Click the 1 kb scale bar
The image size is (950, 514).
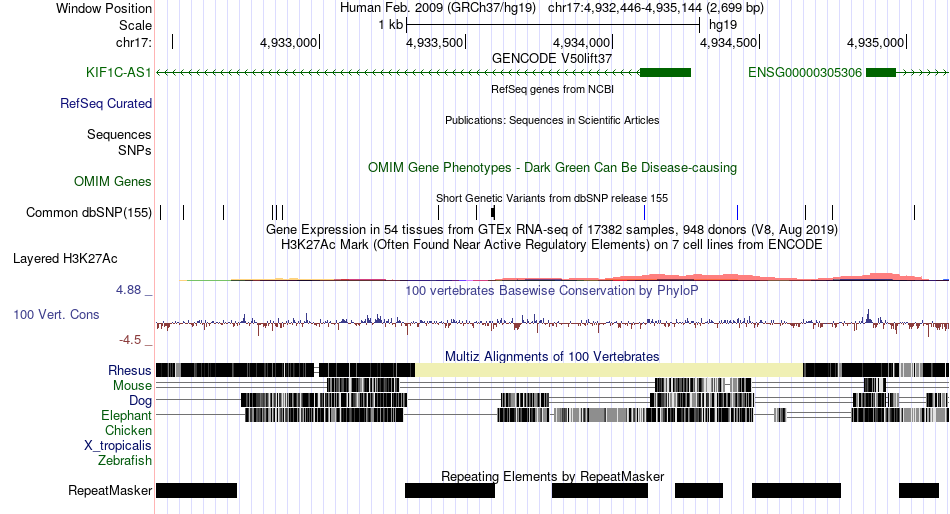pos(553,25)
